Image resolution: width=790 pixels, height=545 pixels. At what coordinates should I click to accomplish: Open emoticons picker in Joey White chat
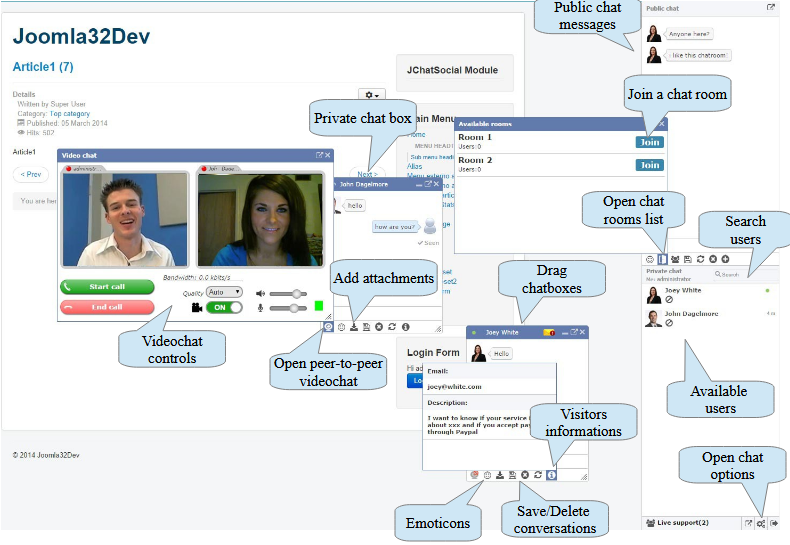pos(485,474)
